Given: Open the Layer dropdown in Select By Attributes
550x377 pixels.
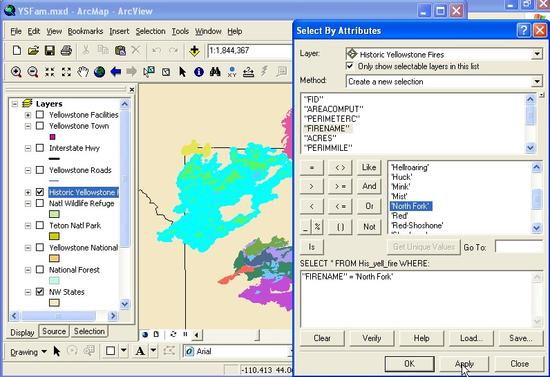Looking at the screenshot, I should point(537,54).
